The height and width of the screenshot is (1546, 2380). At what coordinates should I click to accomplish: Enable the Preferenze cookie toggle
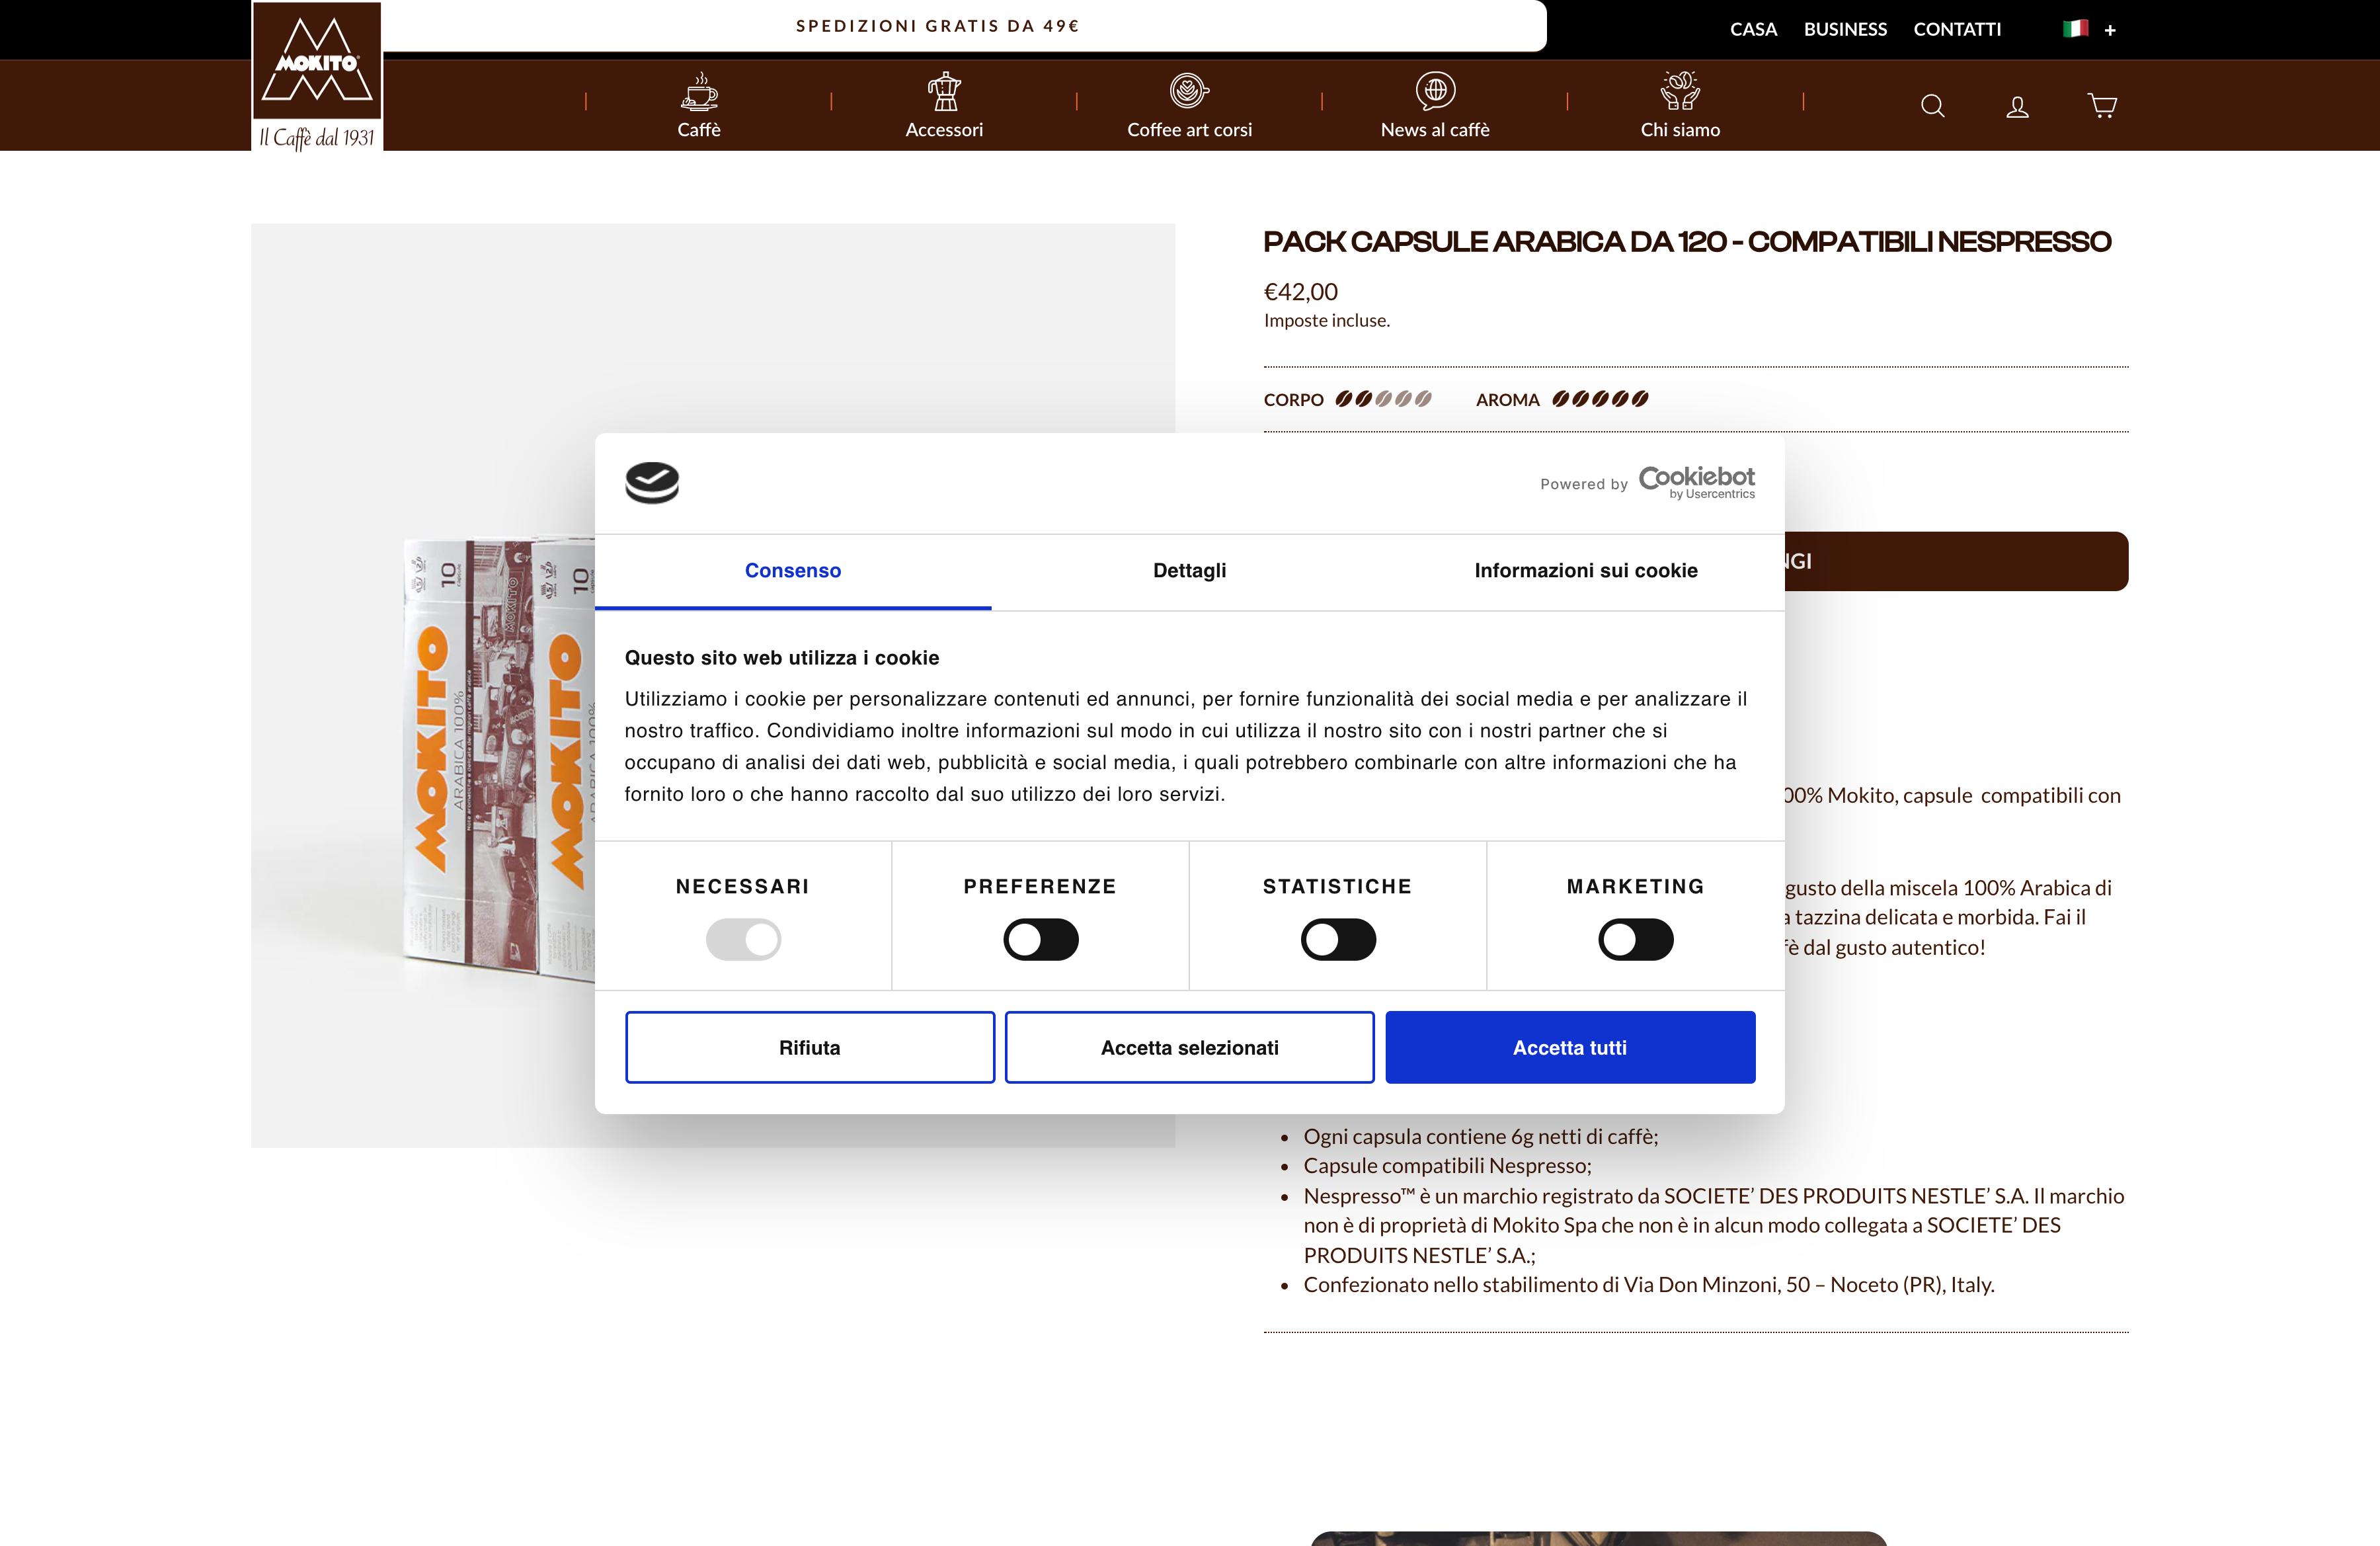click(x=1041, y=939)
